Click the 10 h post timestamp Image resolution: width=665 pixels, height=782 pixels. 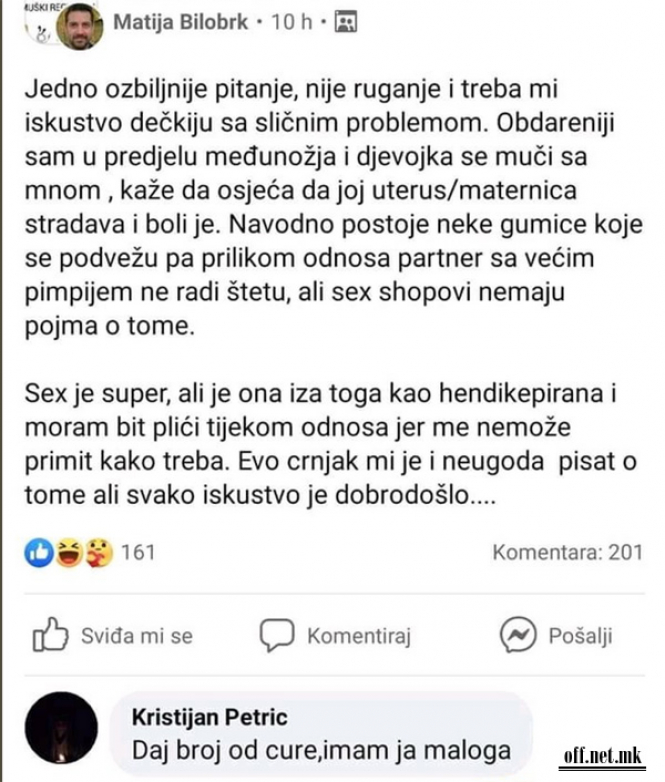click(295, 20)
